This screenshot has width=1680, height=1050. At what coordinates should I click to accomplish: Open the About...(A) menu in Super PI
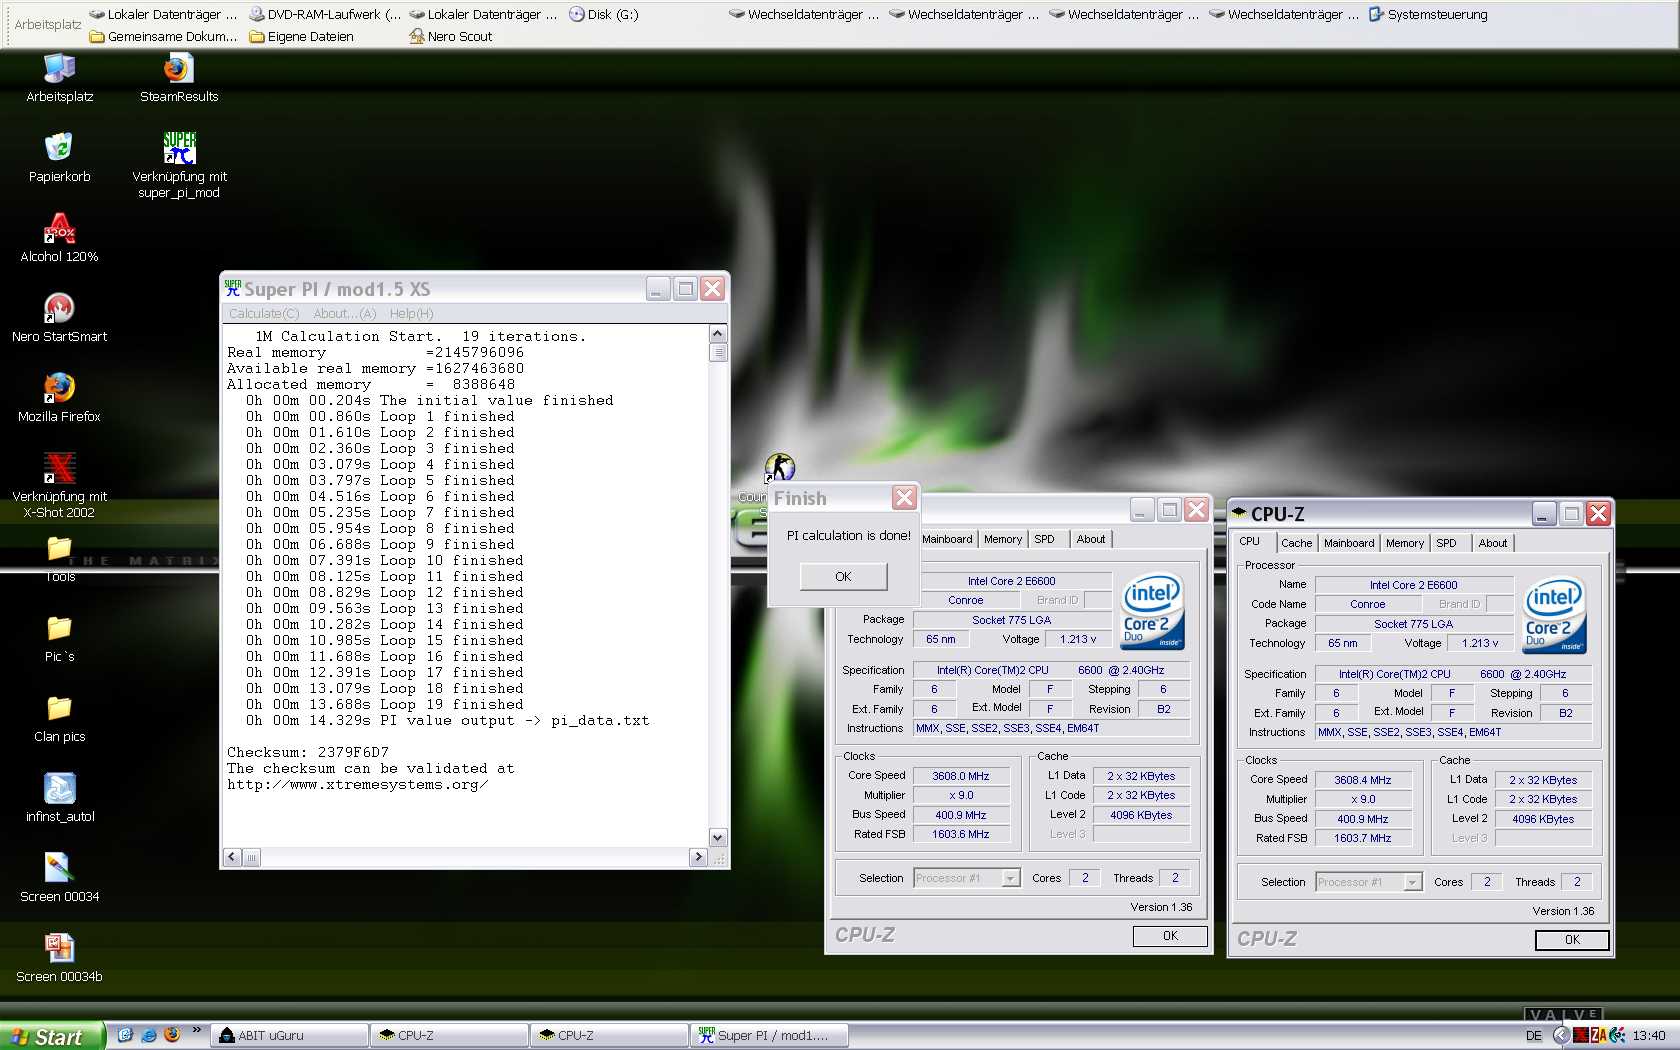click(x=345, y=313)
